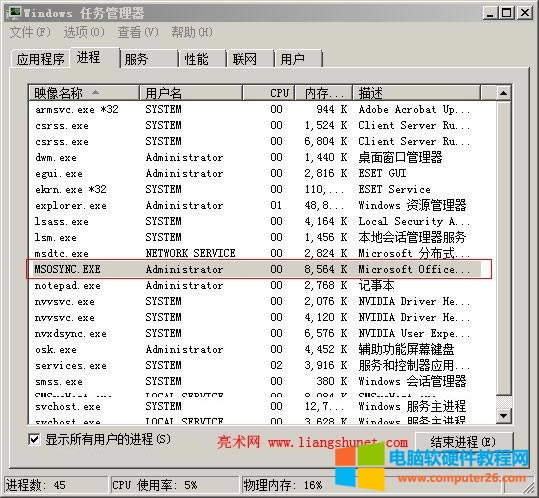
Task: Sort by 用户名 column header
Action: [x=191, y=93]
